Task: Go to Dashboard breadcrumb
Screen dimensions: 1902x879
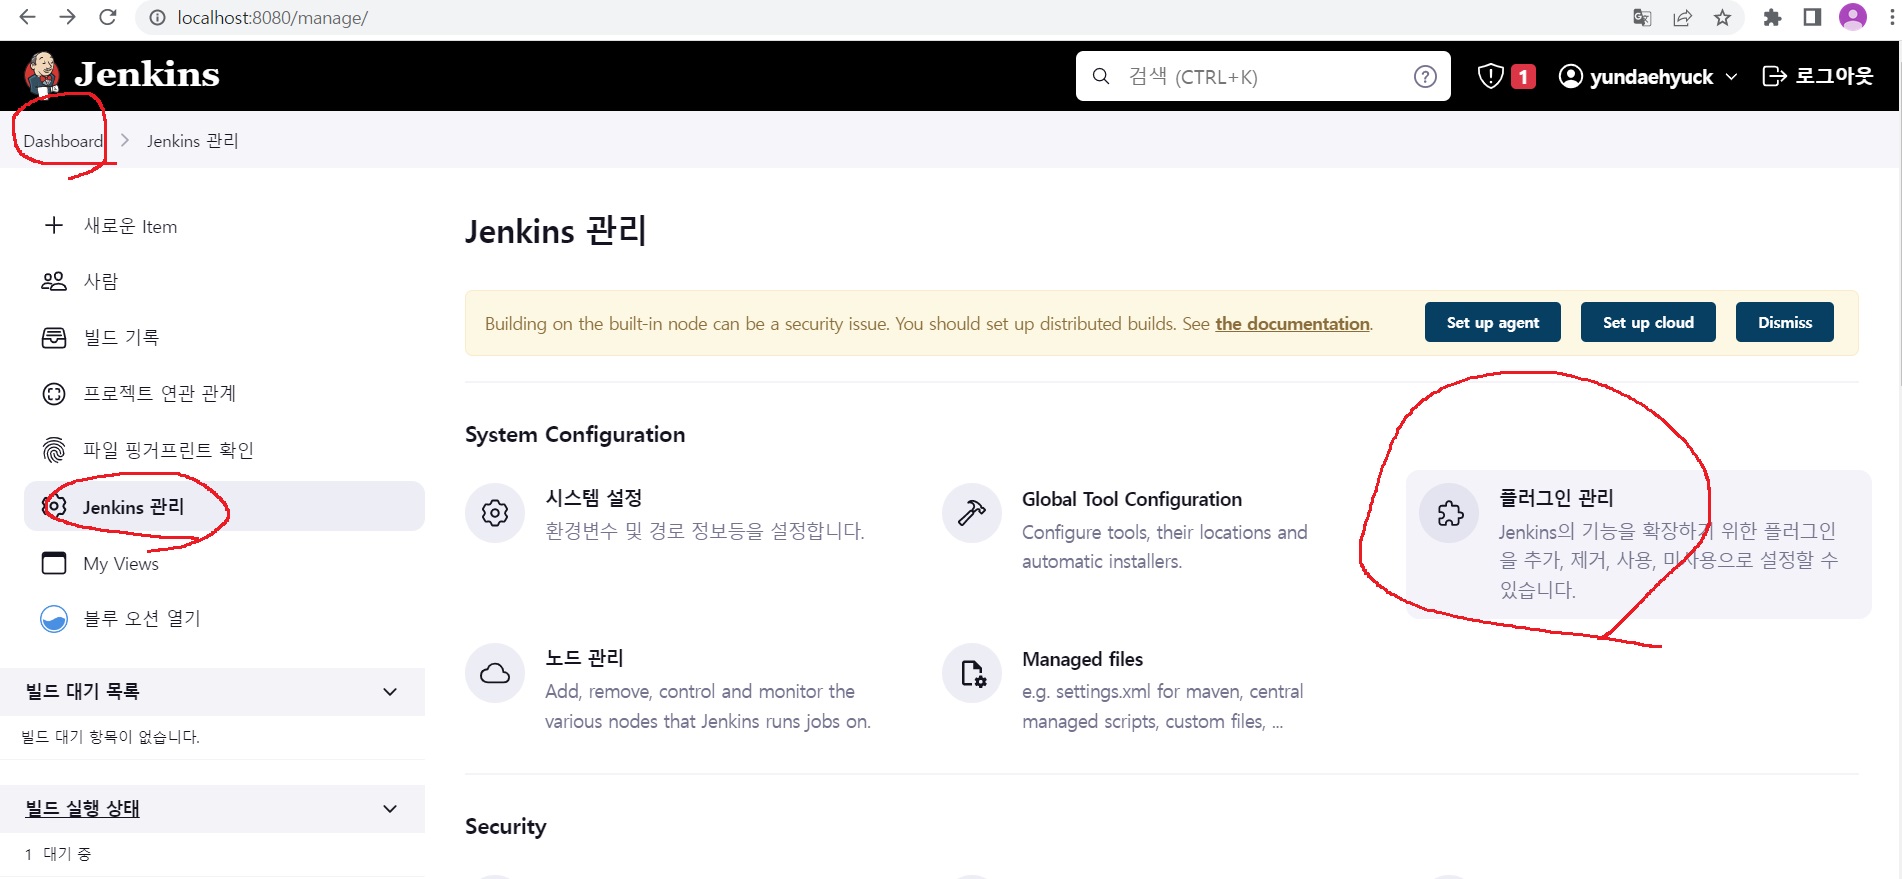Action: 63,141
